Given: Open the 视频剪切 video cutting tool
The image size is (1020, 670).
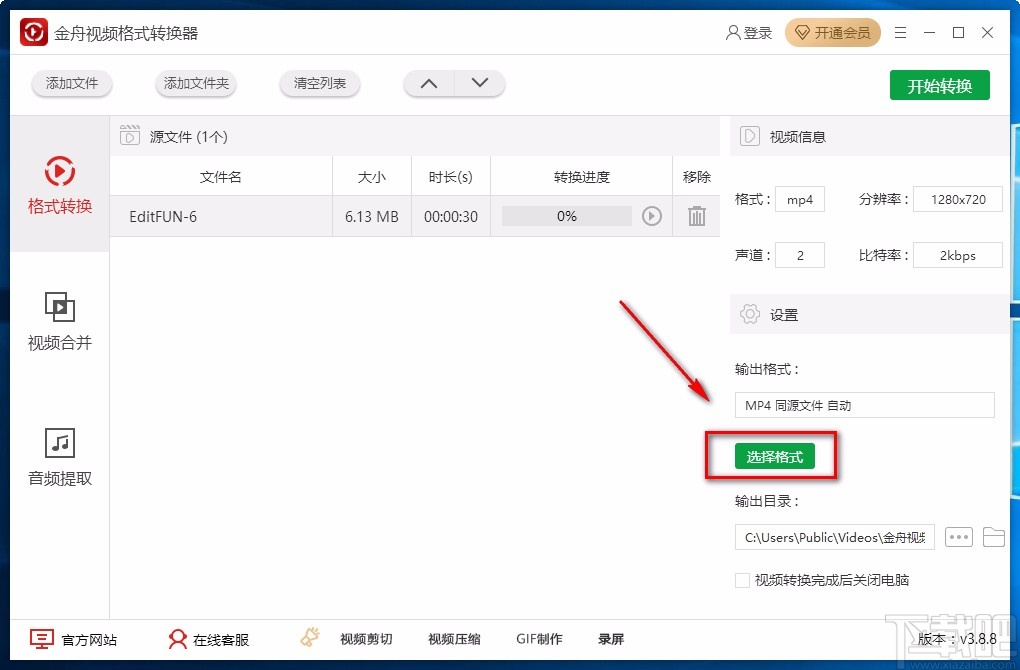Looking at the screenshot, I should [x=366, y=639].
